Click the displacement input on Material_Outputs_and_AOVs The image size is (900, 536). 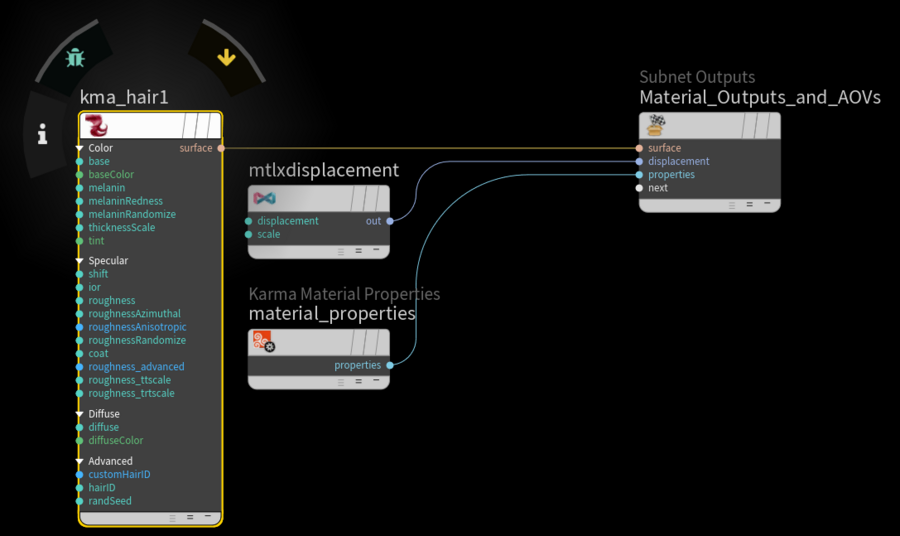point(639,161)
